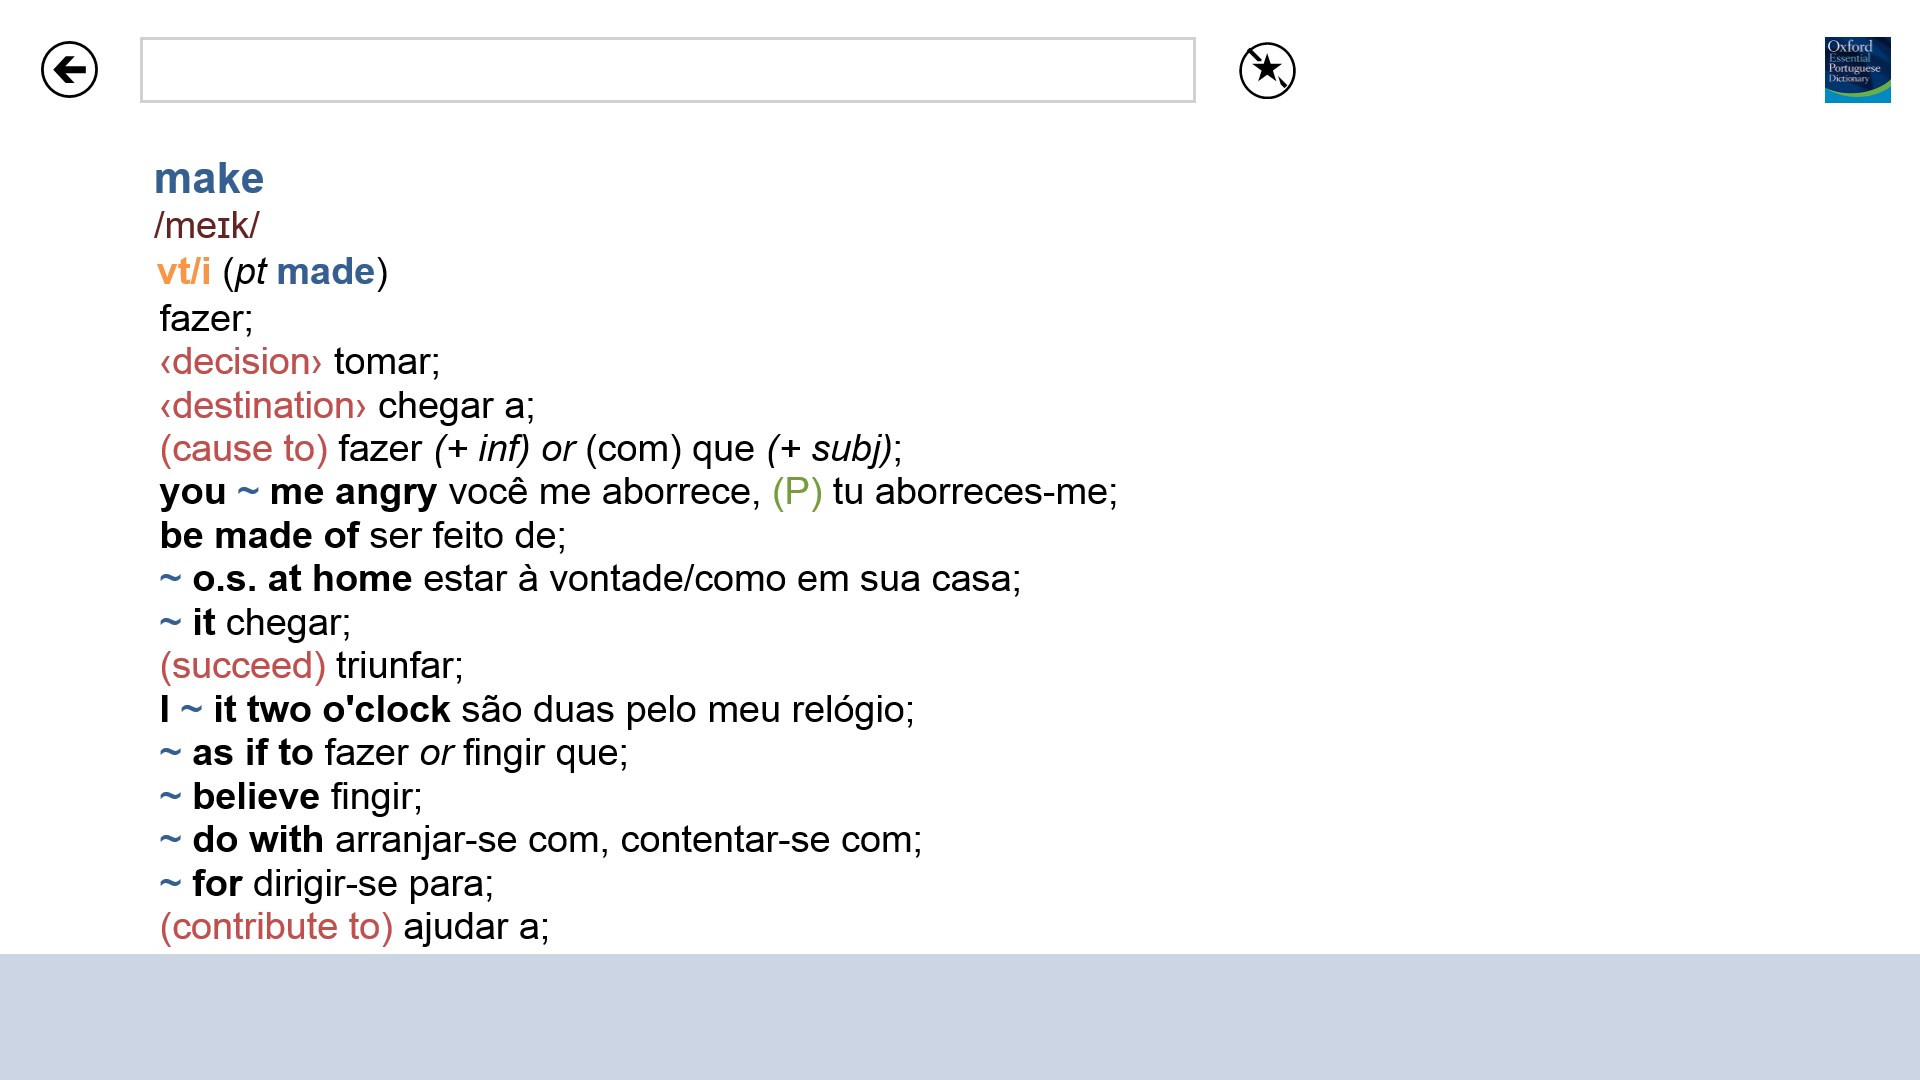Click the "decision" context label

pyautogui.click(x=241, y=362)
